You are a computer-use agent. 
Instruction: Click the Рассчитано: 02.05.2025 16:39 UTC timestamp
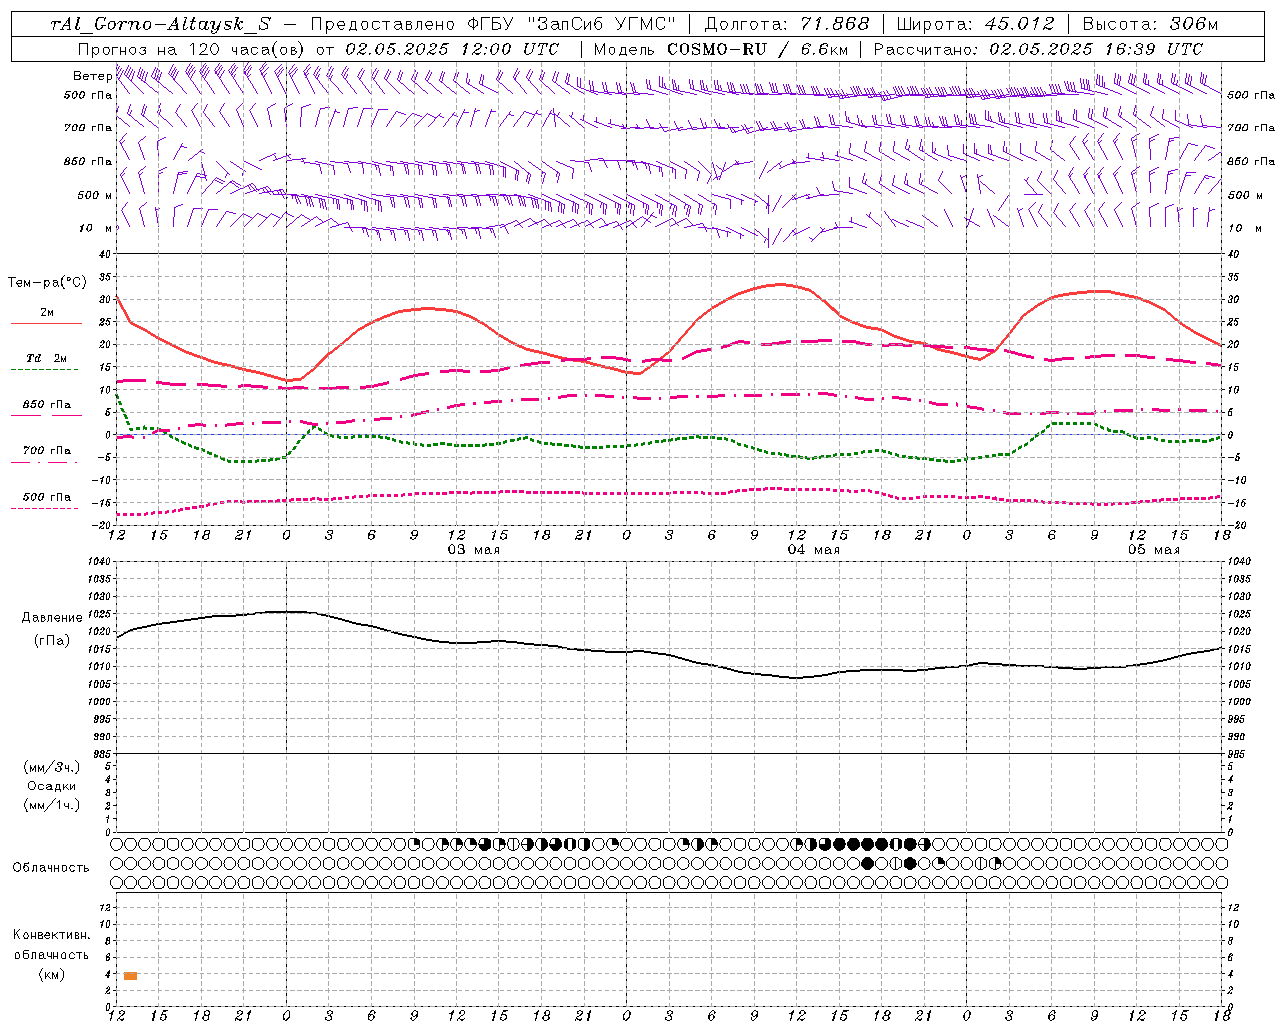[x=1038, y=49]
